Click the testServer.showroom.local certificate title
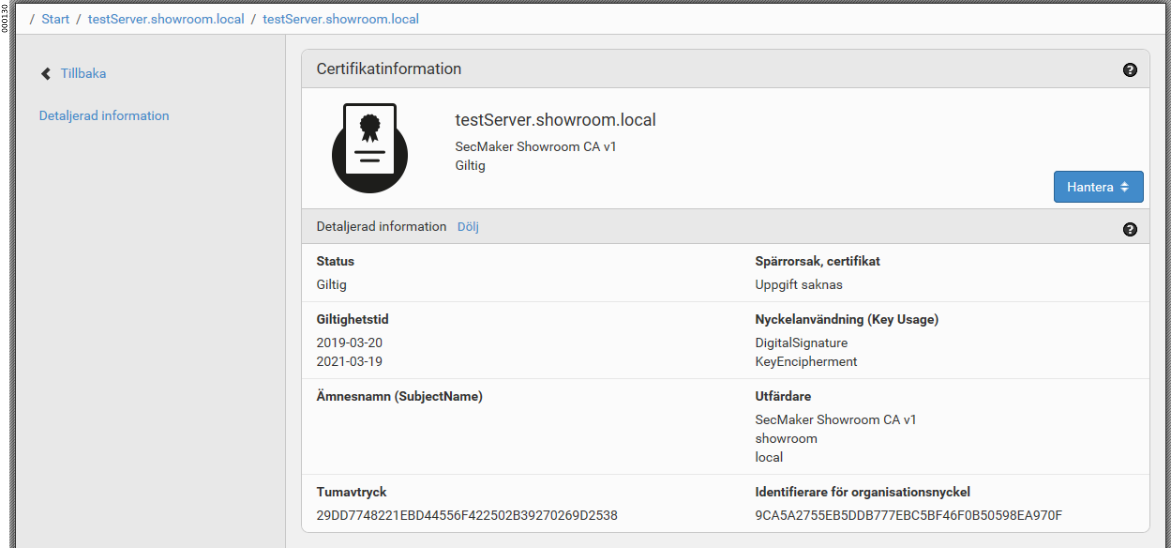The image size is (1171, 548). pos(555,121)
